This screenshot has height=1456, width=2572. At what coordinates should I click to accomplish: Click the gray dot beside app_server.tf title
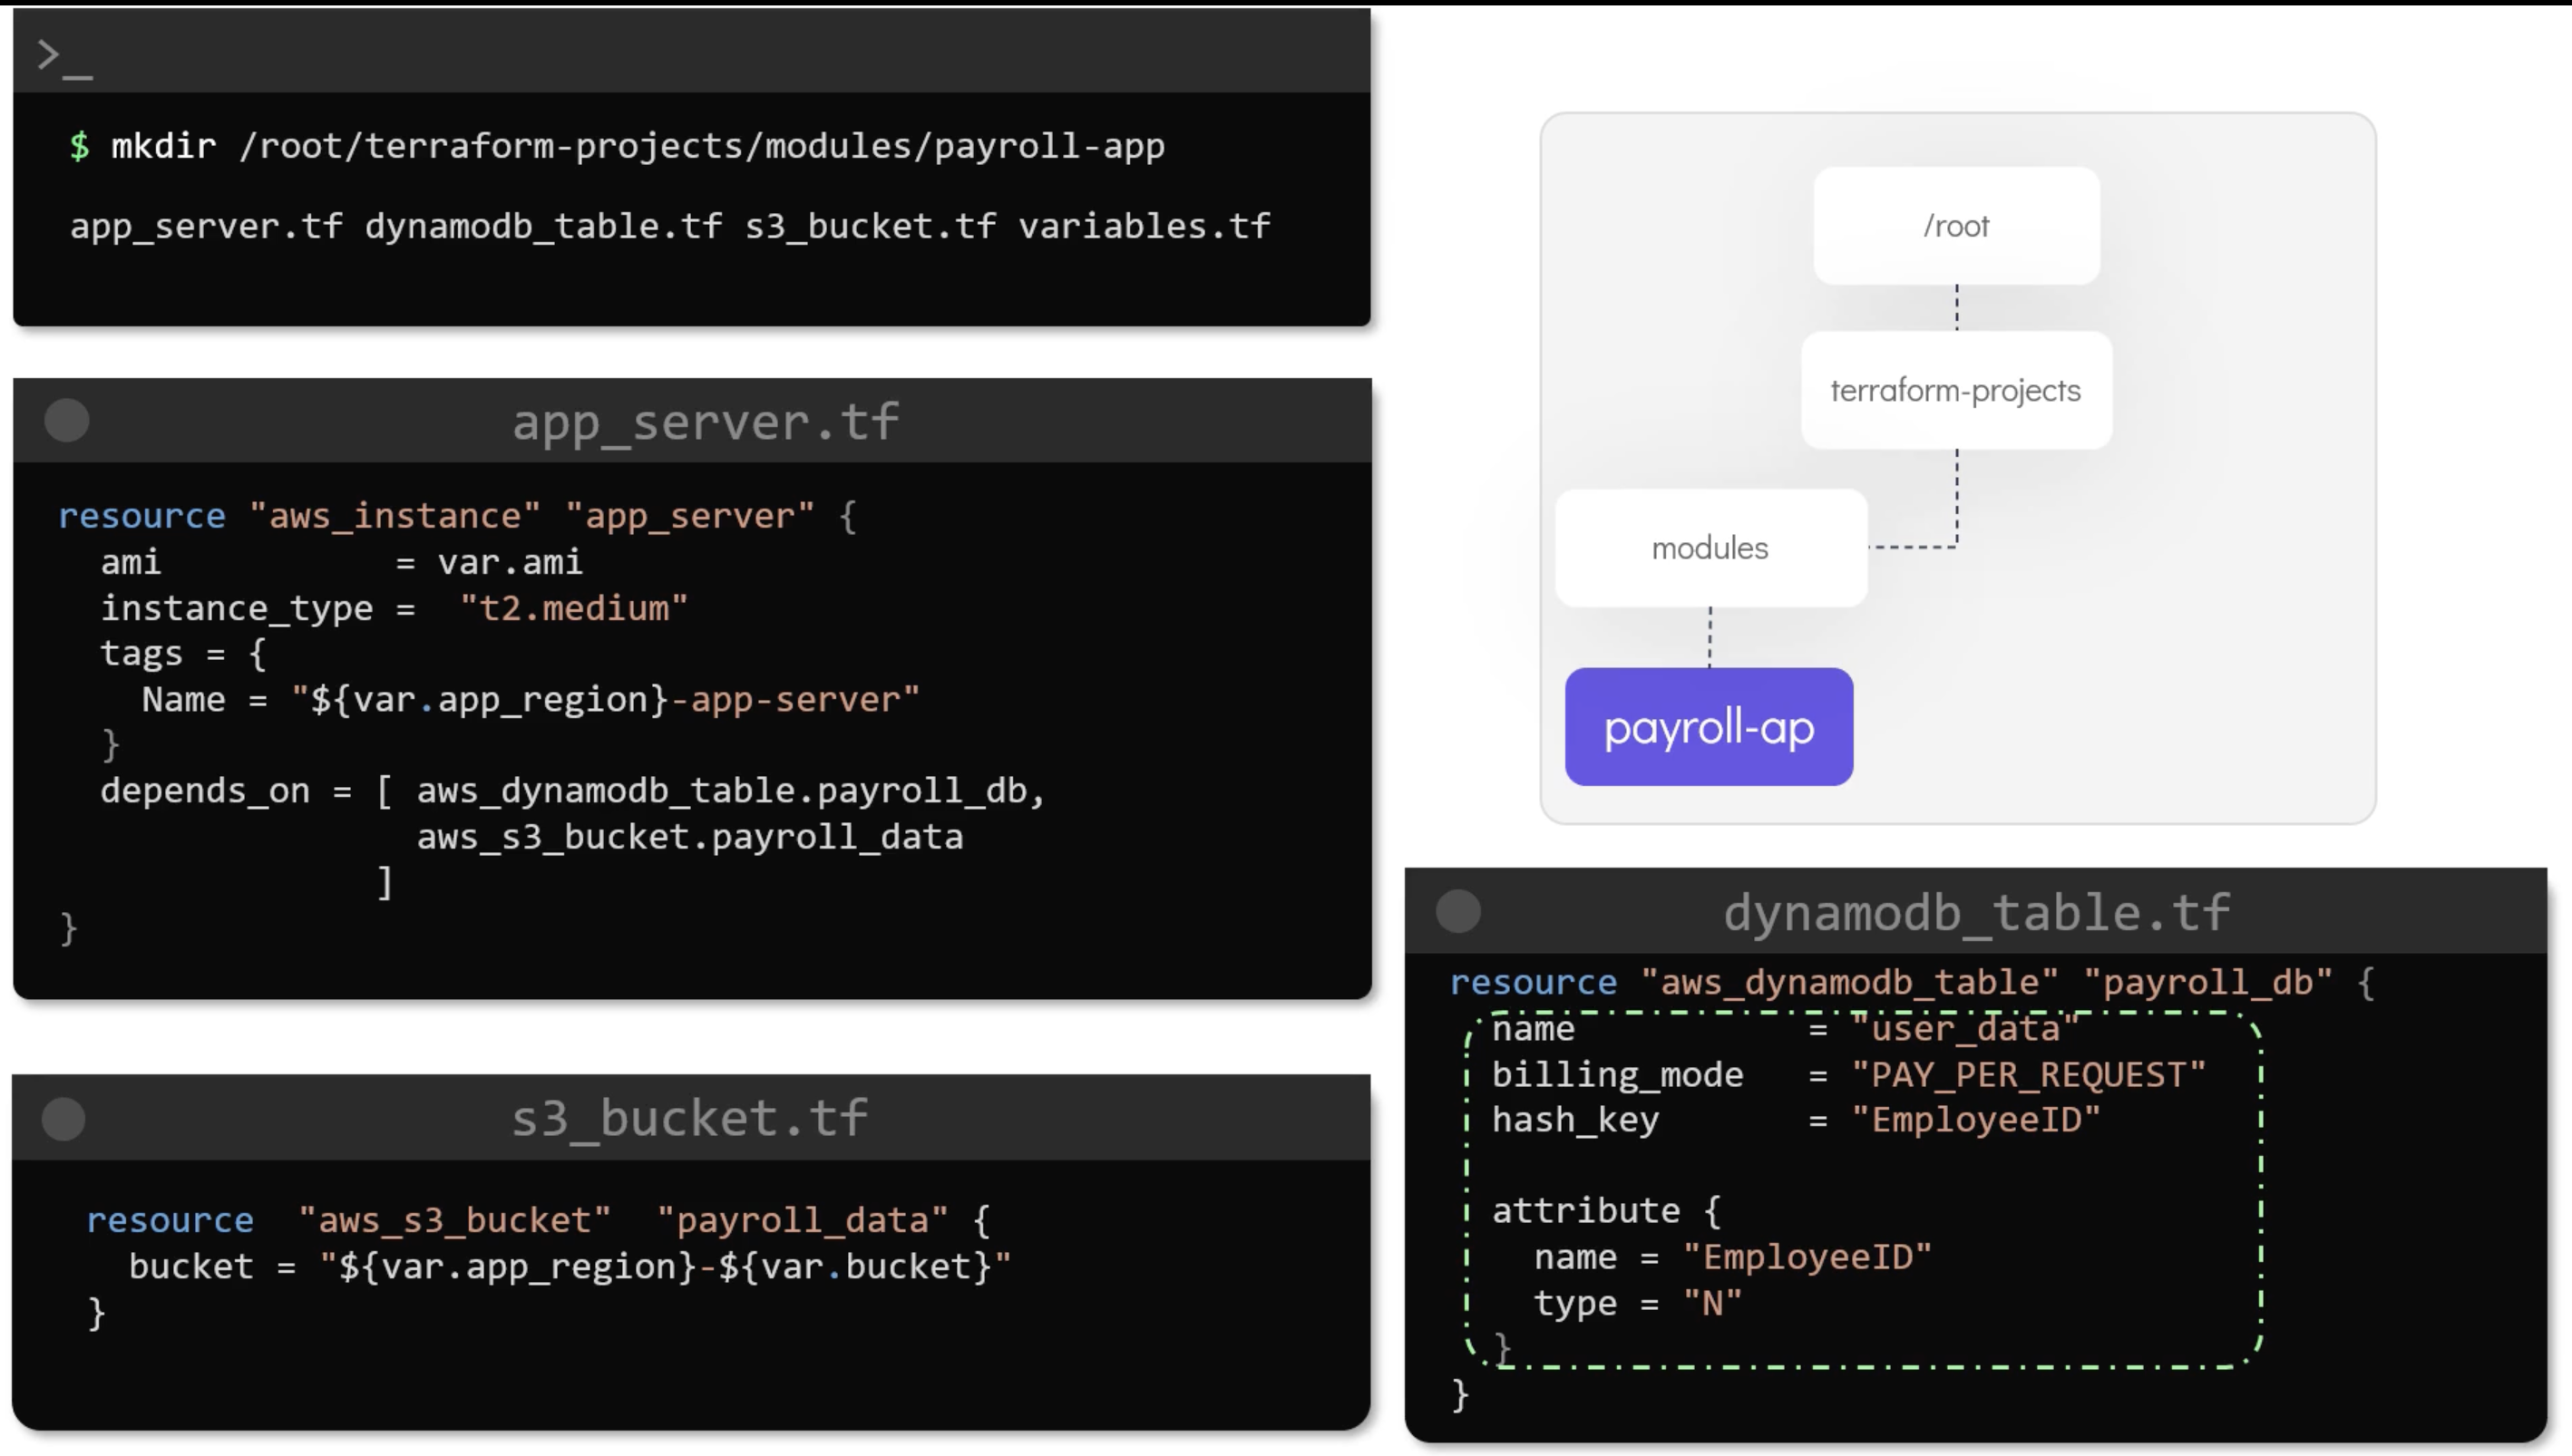tap(67, 420)
